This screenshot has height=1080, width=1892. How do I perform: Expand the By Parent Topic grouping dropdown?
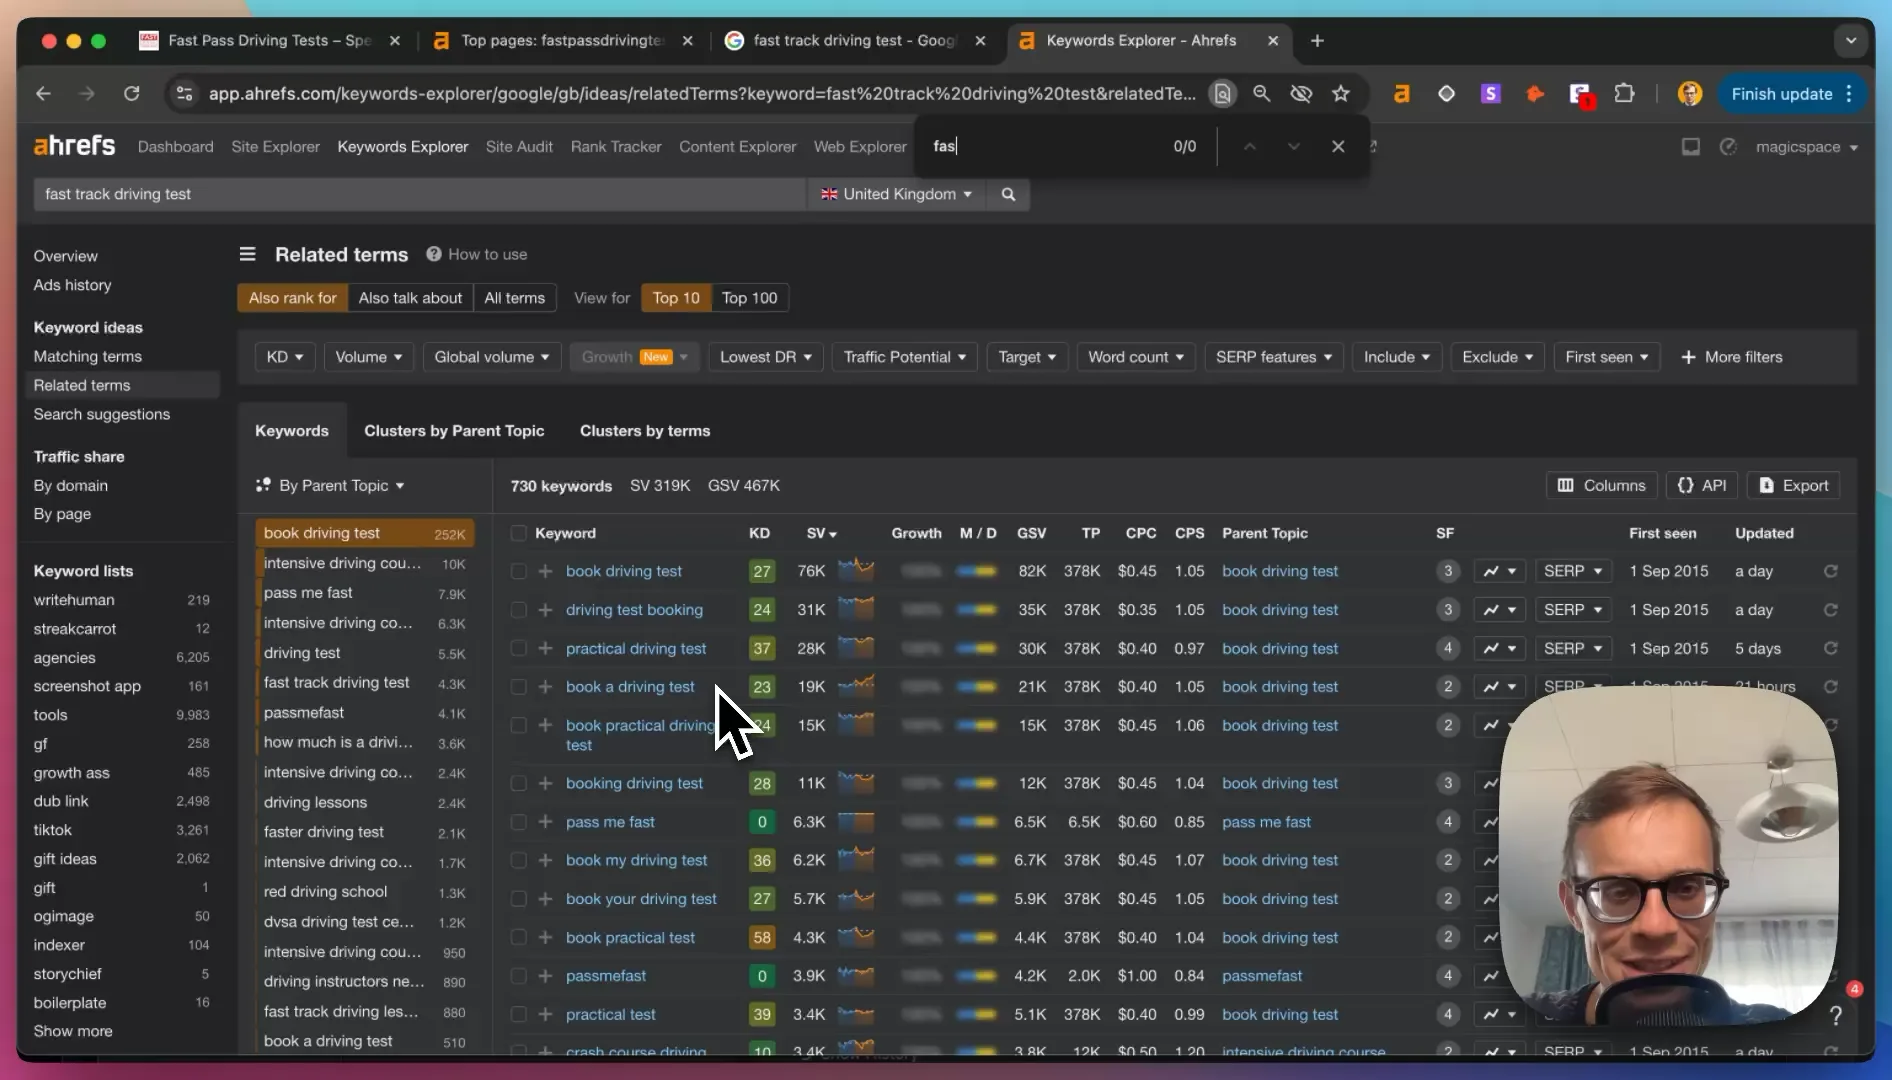tap(331, 485)
